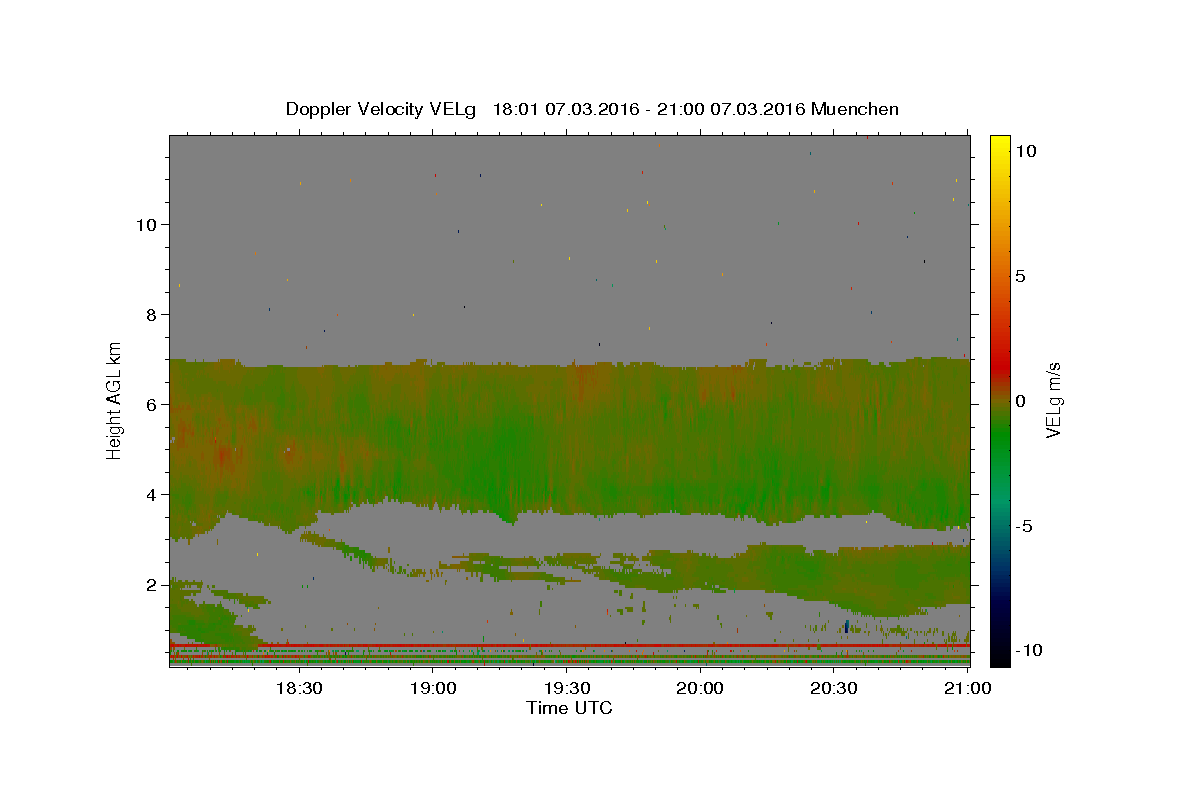Click the black bottom of the colorbar
The height and width of the screenshot is (800, 1200).
pyautogui.click(x=1000, y=658)
